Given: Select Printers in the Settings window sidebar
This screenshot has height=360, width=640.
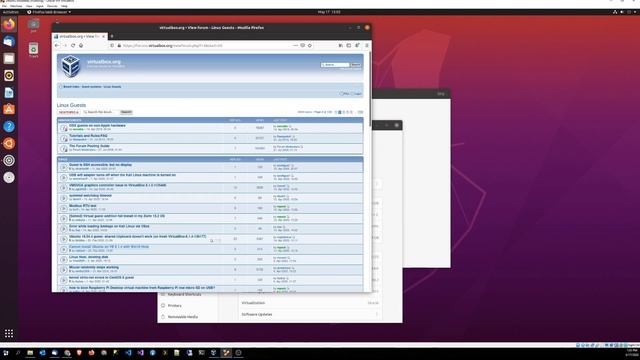Looking at the screenshot, I should pyautogui.click(x=174, y=305).
